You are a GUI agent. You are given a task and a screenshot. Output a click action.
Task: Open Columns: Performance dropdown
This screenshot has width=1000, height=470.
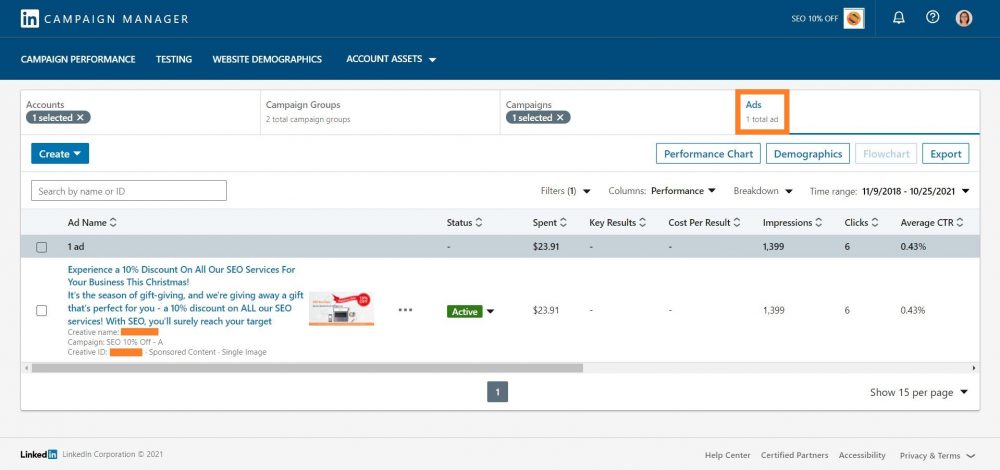click(x=662, y=191)
